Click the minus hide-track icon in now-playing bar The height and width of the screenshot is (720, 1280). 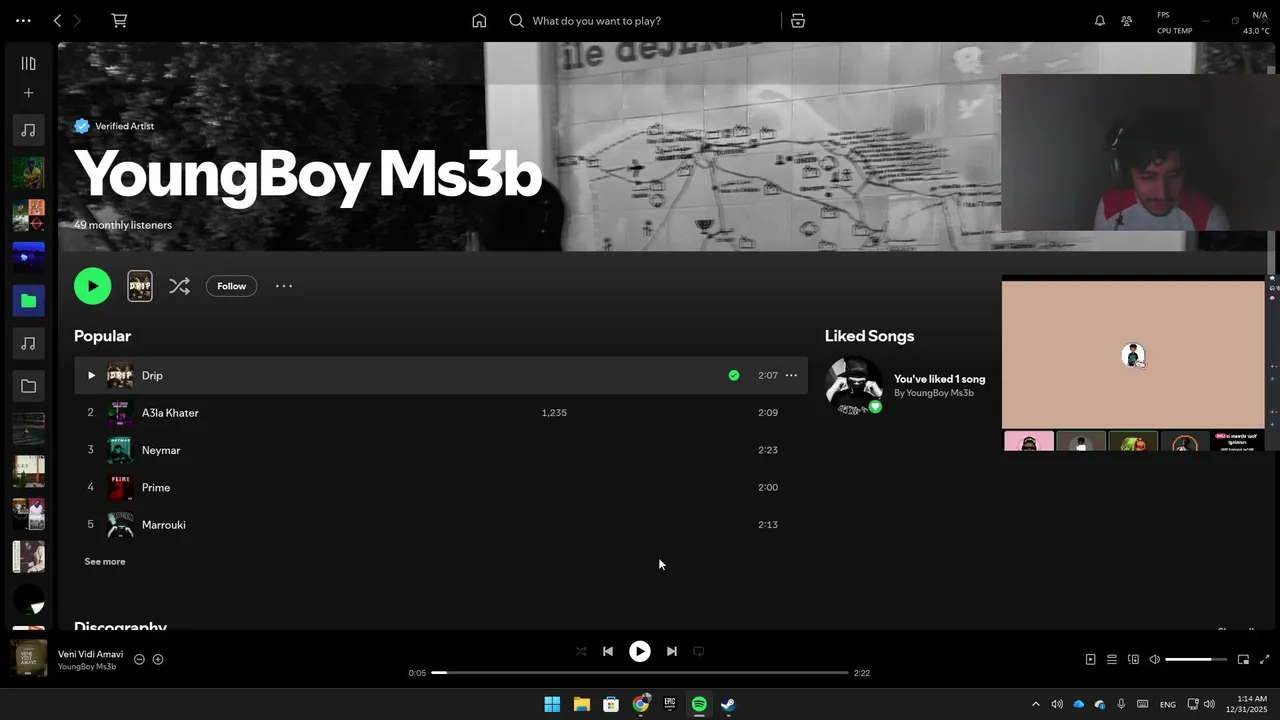coord(139,659)
